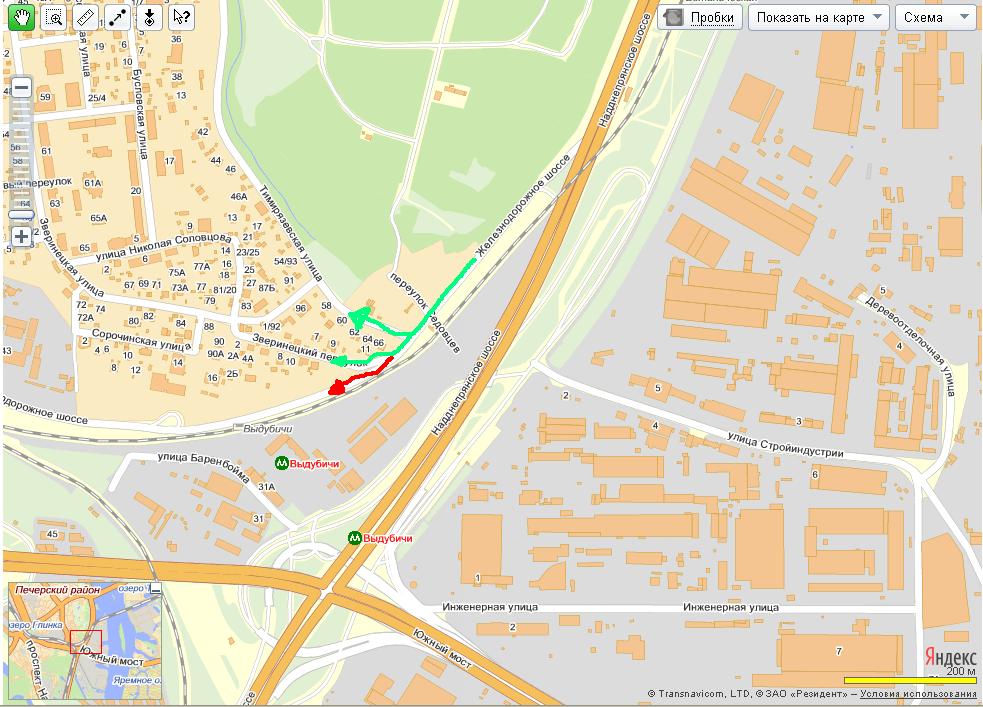This screenshot has width=983, height=707.
Task: Toggle the Пробки traffic layer
Action: coord(712,18)
